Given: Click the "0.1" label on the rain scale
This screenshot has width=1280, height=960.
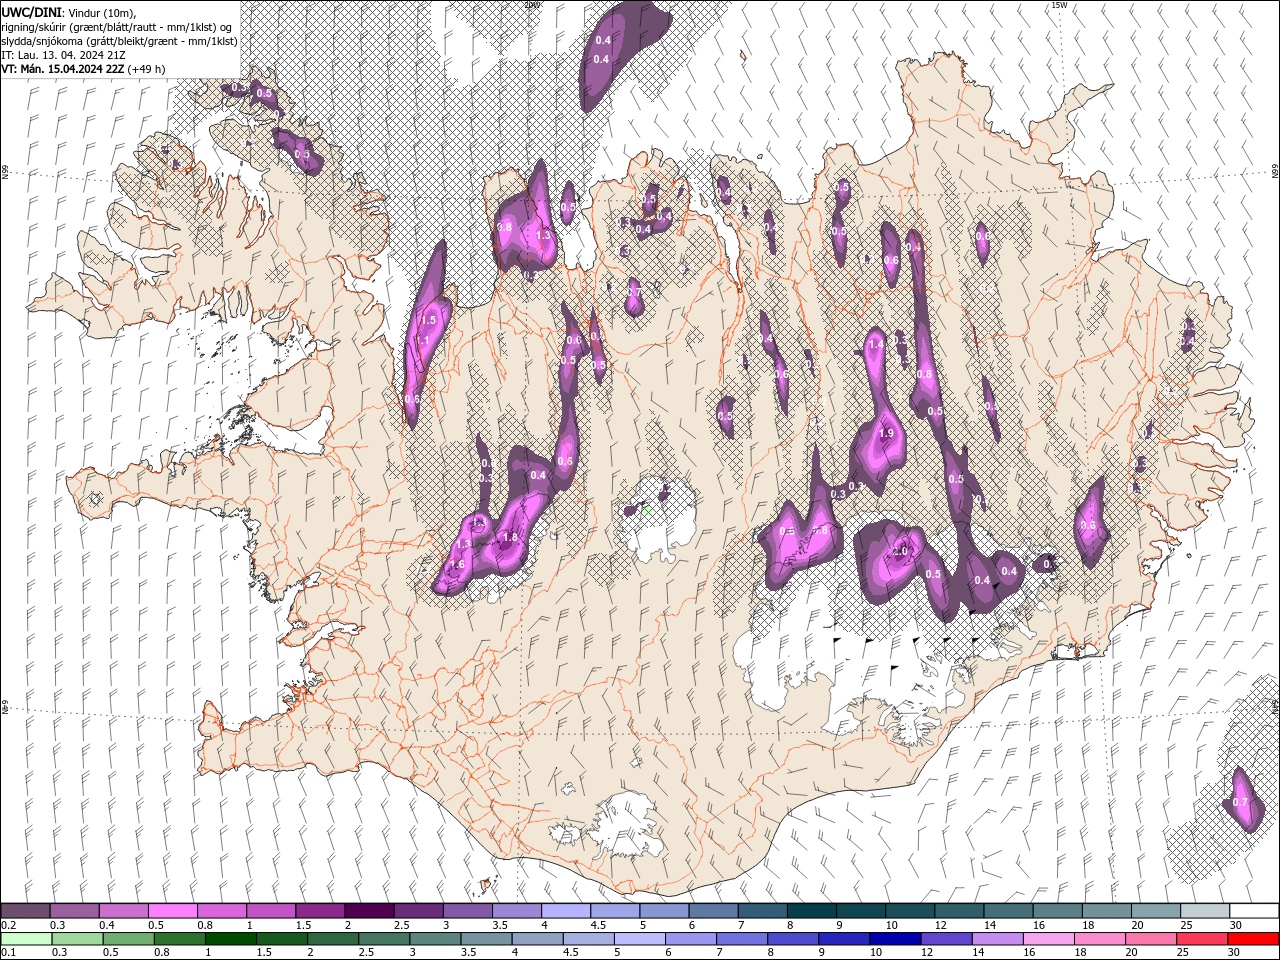Looking at the screenshot, I should pyautogui.click(x=8, y=952).
